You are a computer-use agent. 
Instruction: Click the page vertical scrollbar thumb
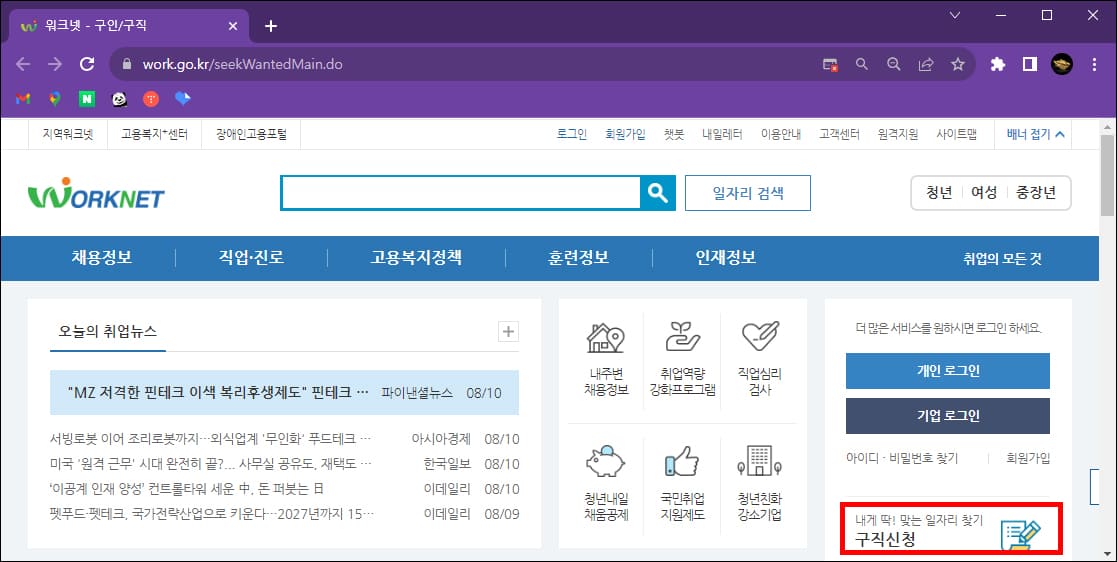pos(1106,175)
